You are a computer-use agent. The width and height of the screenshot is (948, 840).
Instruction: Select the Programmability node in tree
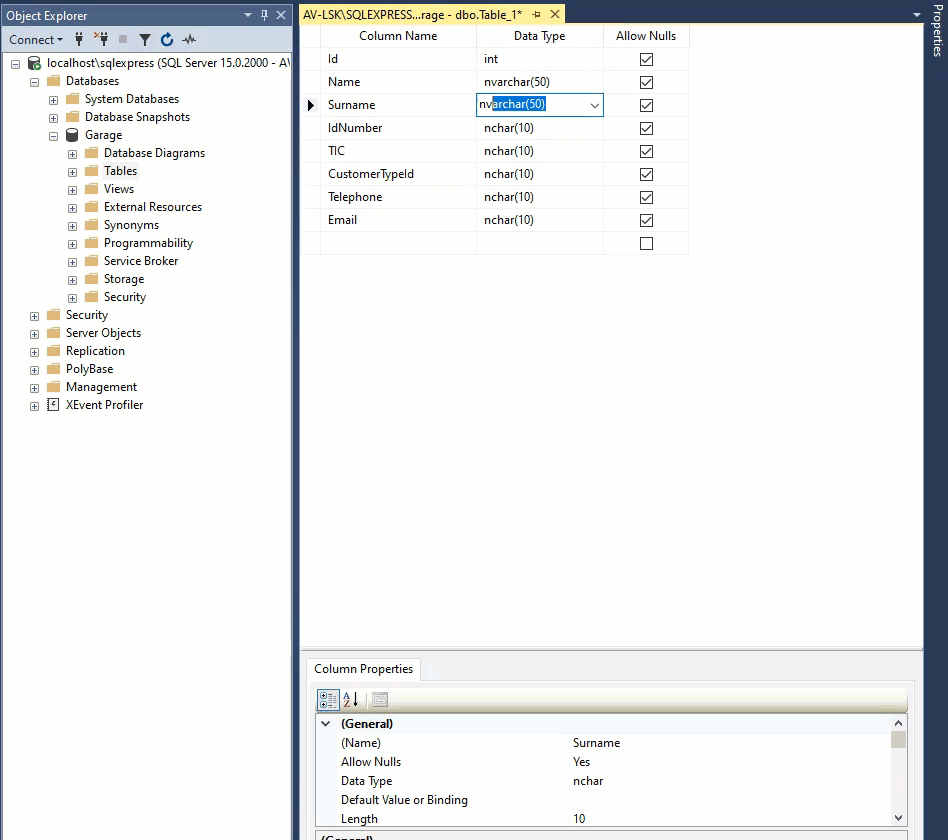148,243
